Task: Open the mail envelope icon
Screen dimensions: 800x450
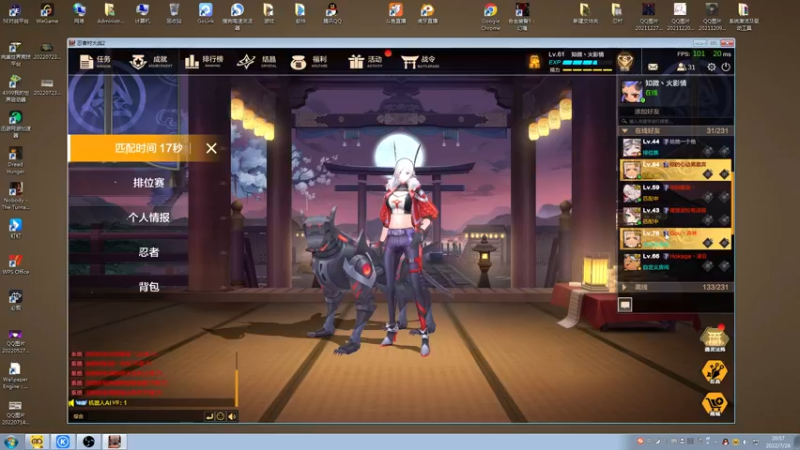Action: pyautogui.click(x=653, y=67)
